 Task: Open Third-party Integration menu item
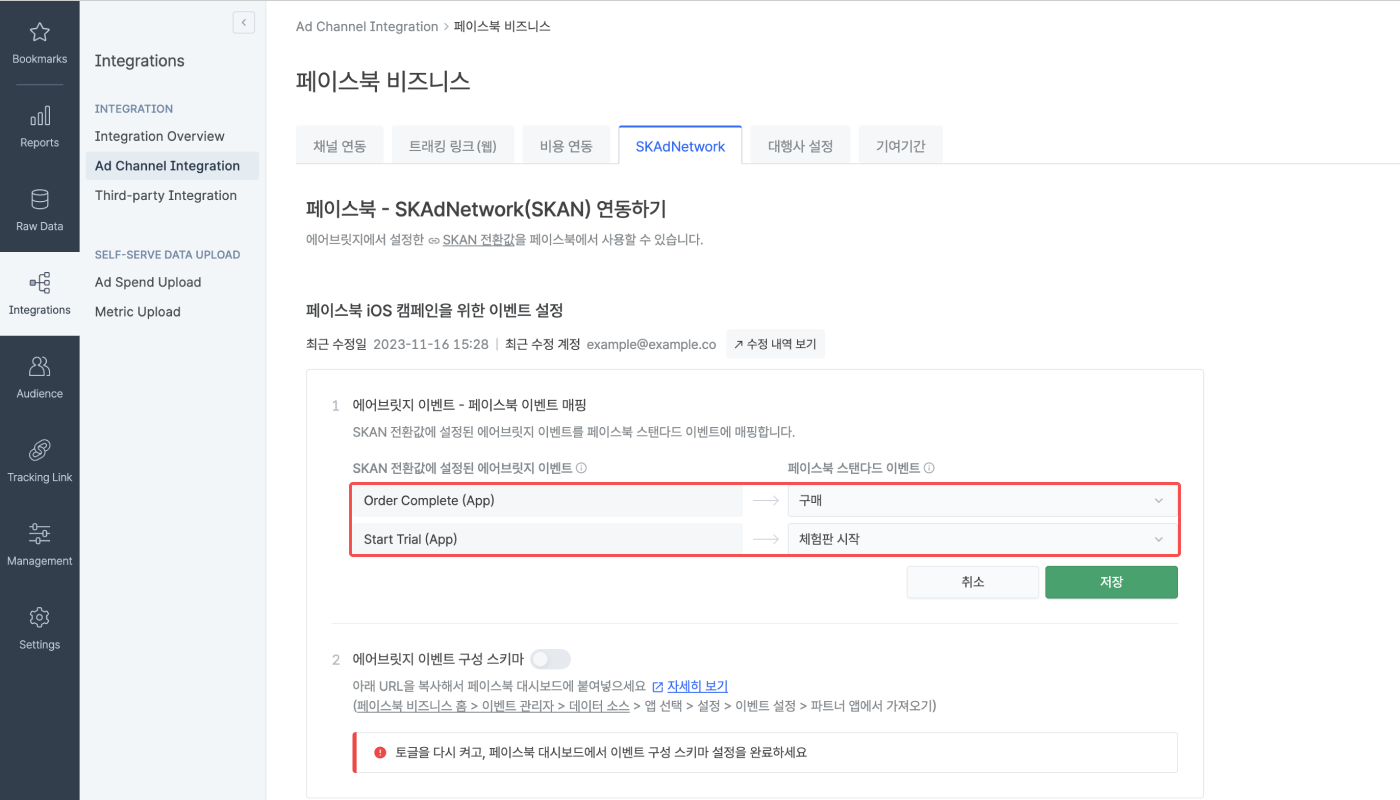point(166,195)
